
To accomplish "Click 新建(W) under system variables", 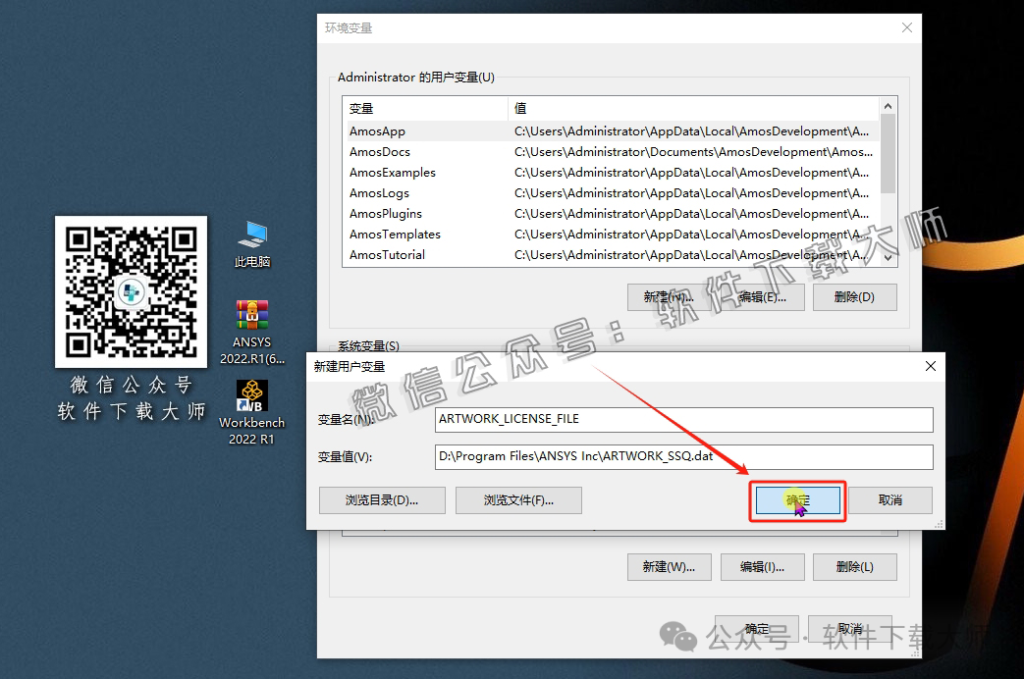I will (x=669, y=567).
